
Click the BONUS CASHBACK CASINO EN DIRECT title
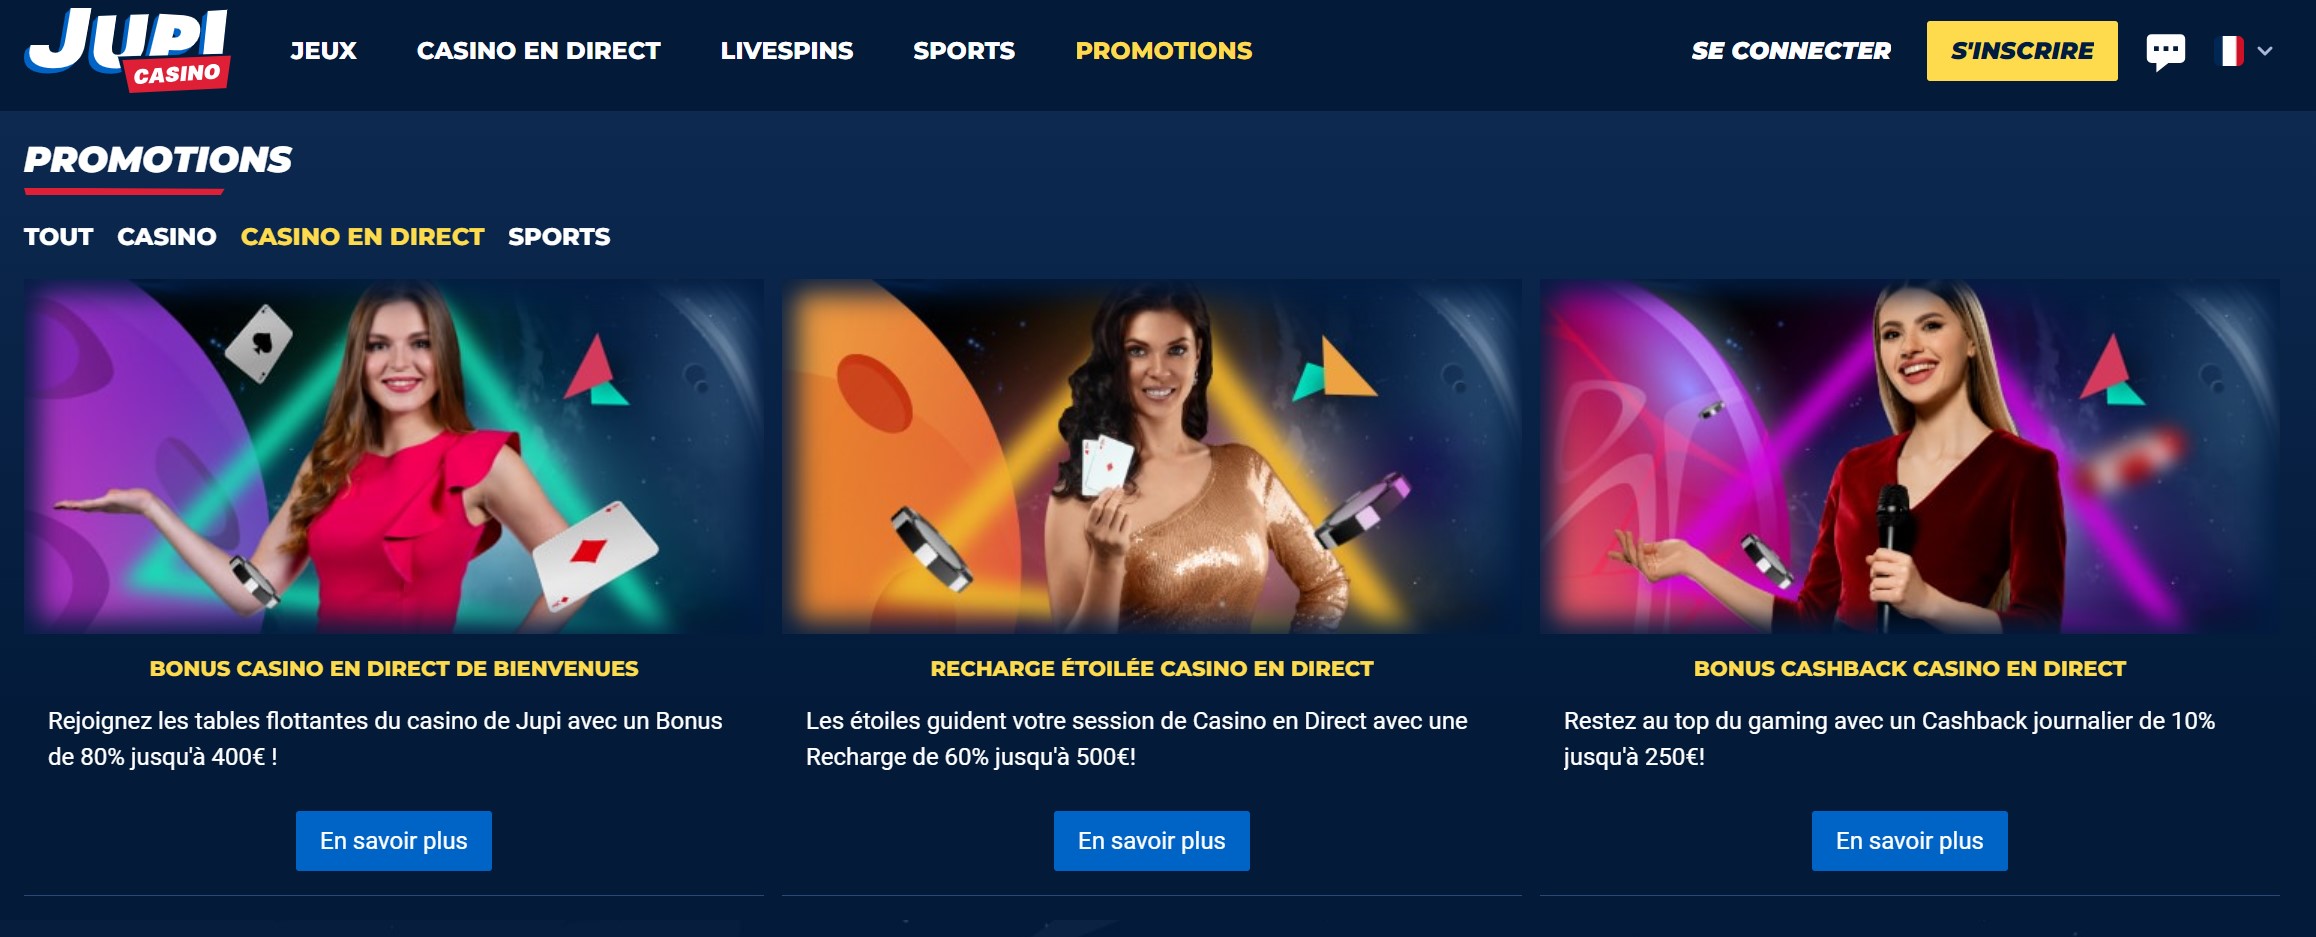pyautogui.click(x=1910, y=669)
